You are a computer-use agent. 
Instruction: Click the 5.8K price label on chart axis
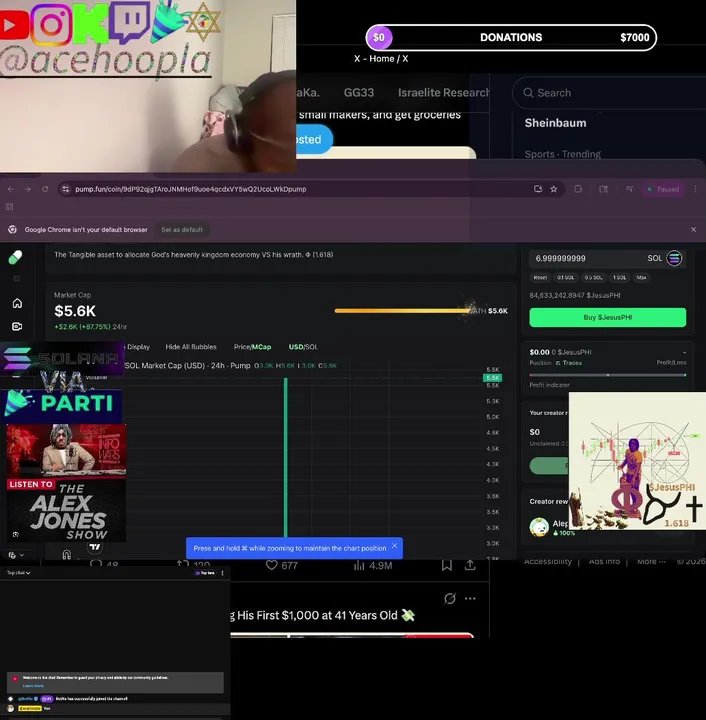tap(492, 378)
